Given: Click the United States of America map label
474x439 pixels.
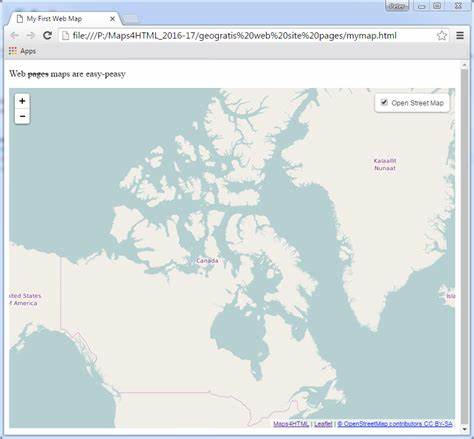Looking at the screenshot, I should 25,299.
